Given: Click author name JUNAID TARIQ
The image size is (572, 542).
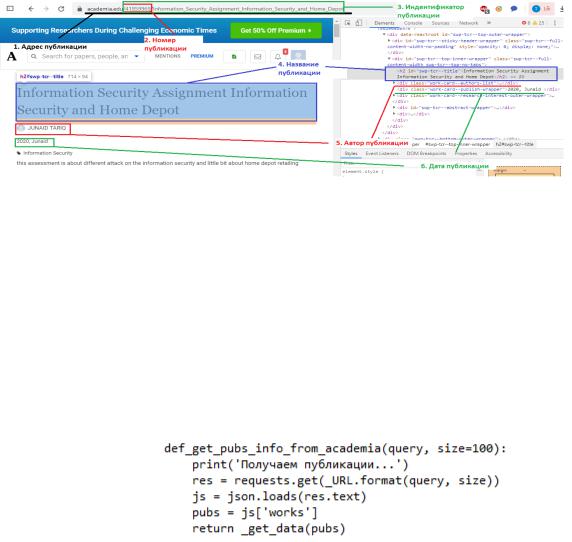Looking at the screenshot, I should pyautogui.click(x=47, y=128).
